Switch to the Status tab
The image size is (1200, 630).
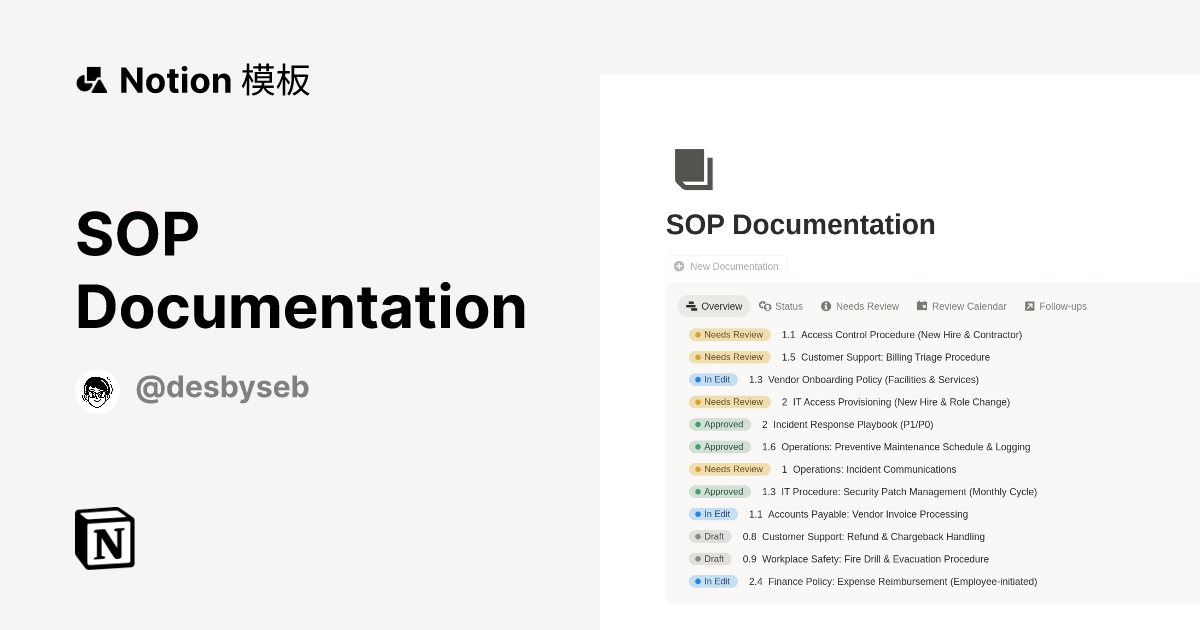(x=781, y=306)
